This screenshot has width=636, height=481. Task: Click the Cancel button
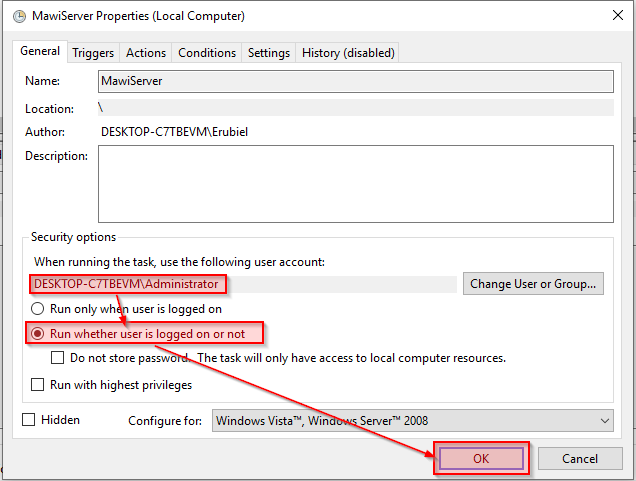579,459
